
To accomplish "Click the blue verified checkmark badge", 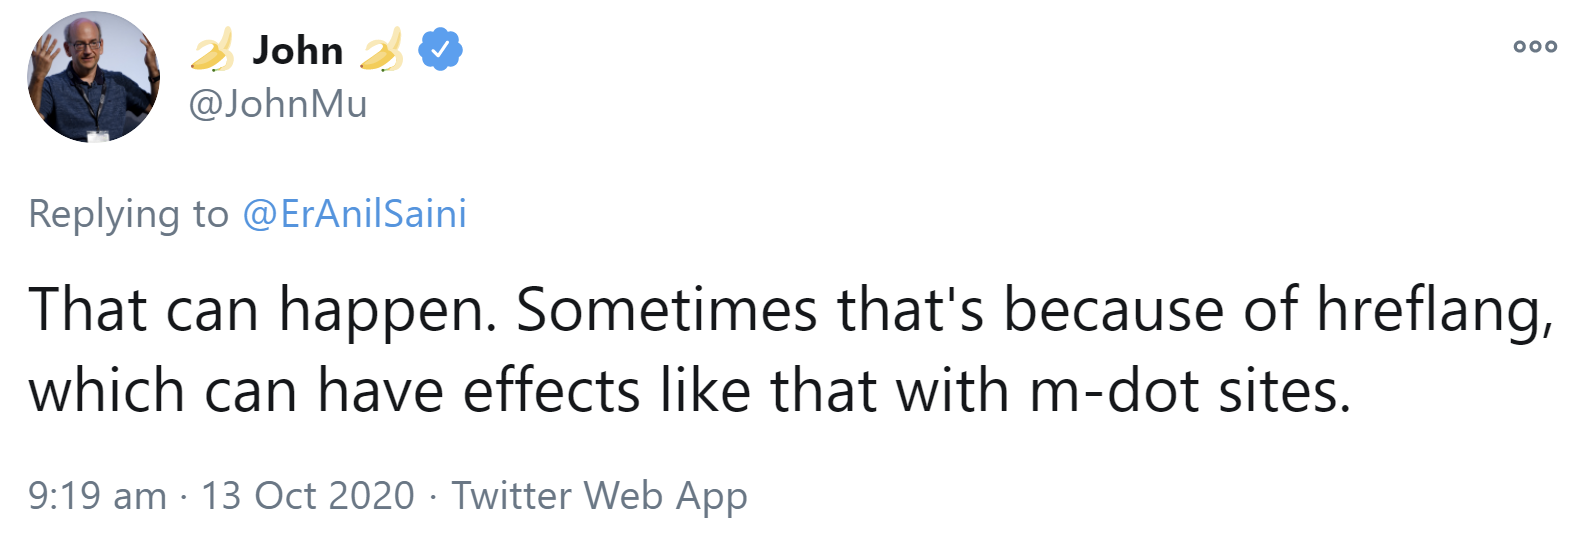I will click(440, 49).
